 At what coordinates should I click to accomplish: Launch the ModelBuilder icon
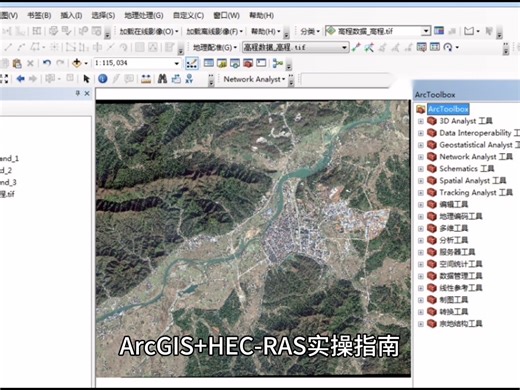(x=277, y=63)
